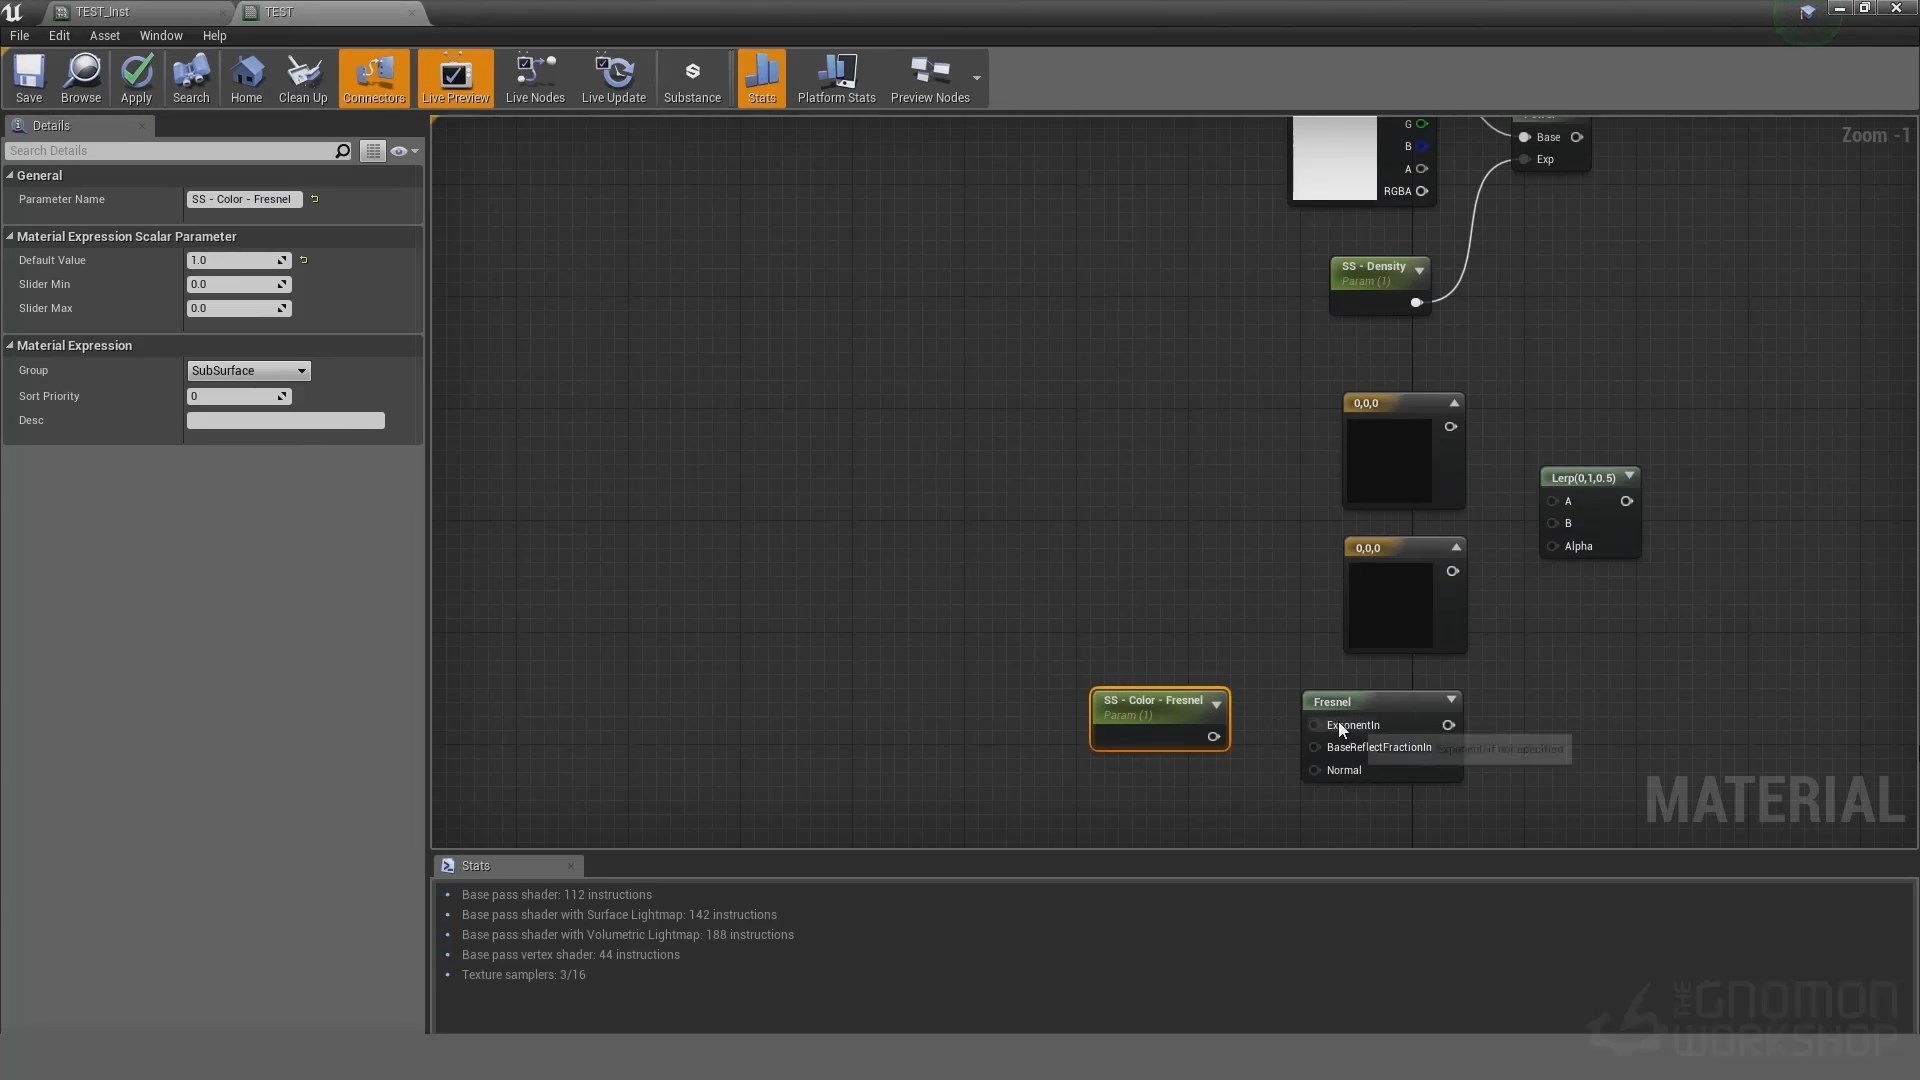Open the SubSurface Group dropdown
This screenshot has width=1920, height=1080.
pos(247,371)
